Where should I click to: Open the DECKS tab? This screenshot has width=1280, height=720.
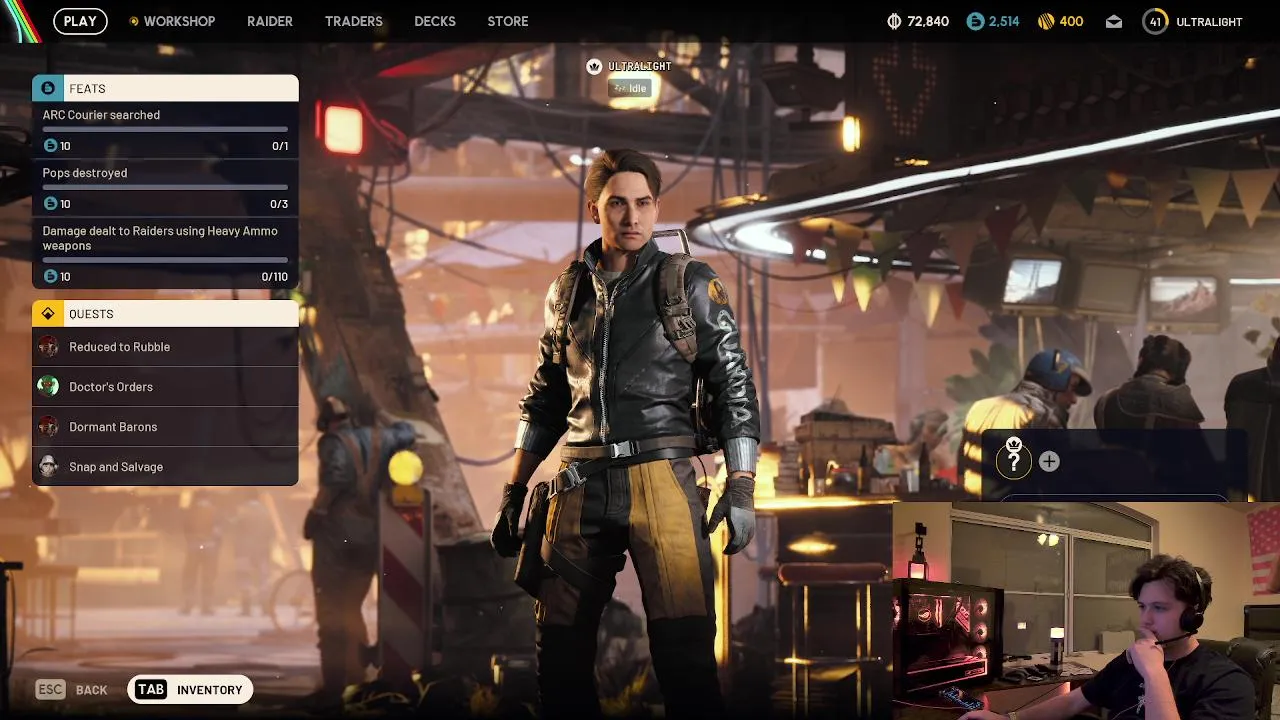point(435,21)
